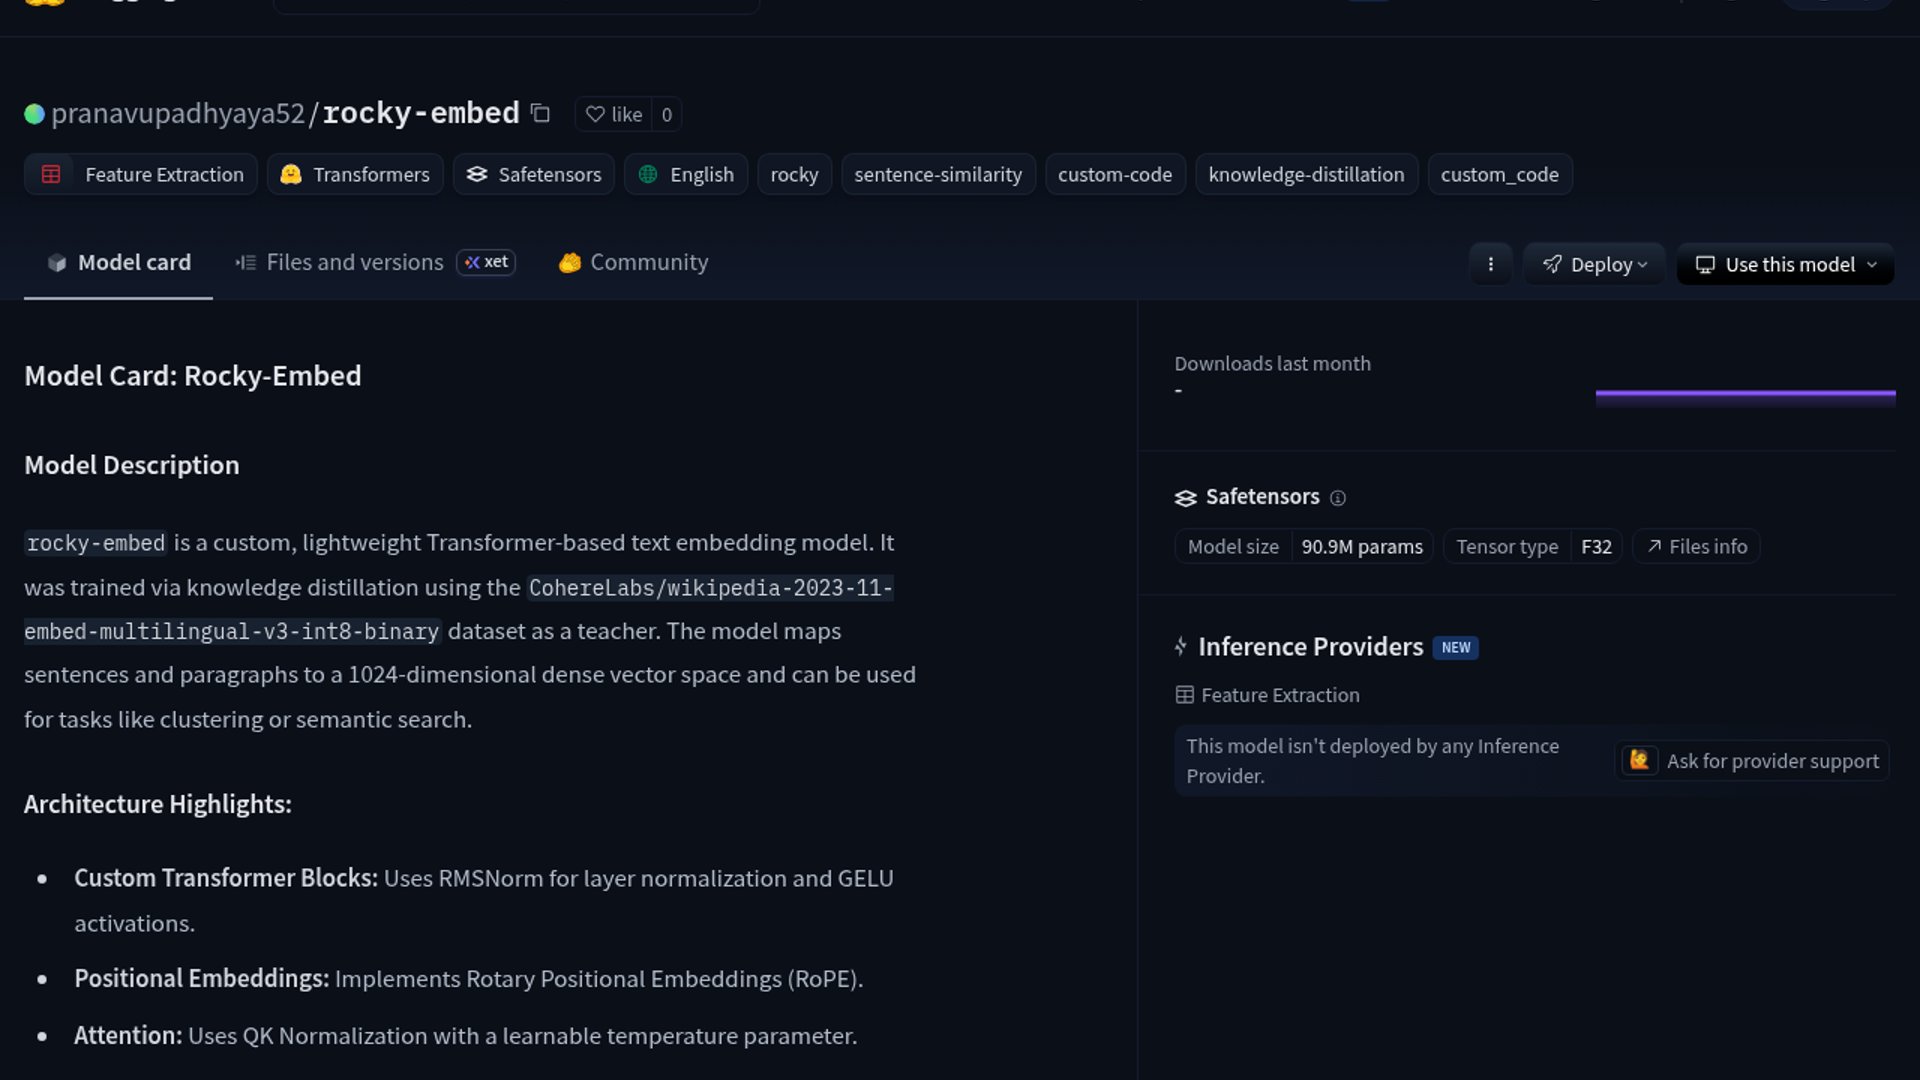Screen dimensions: 1920x1080
Task: Expand the Deploy dropdown
Action: tap(1594, 264)
